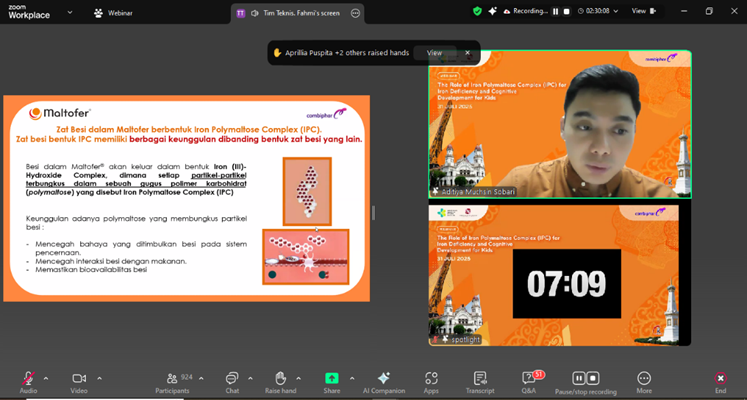Open screen share tab's more options ellipsis
Viewport: 747px width, 400px height.
point(355,13)
